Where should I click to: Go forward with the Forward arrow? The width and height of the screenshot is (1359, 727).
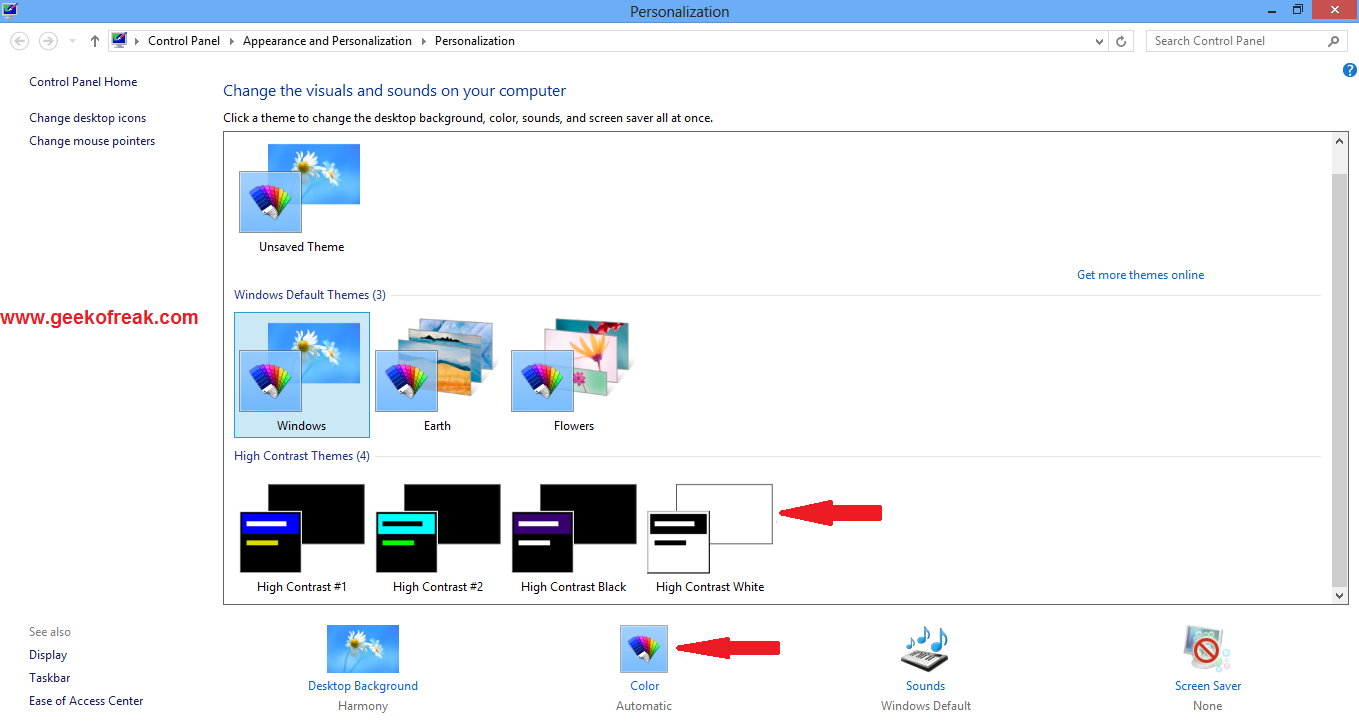(x=47, y=41)
